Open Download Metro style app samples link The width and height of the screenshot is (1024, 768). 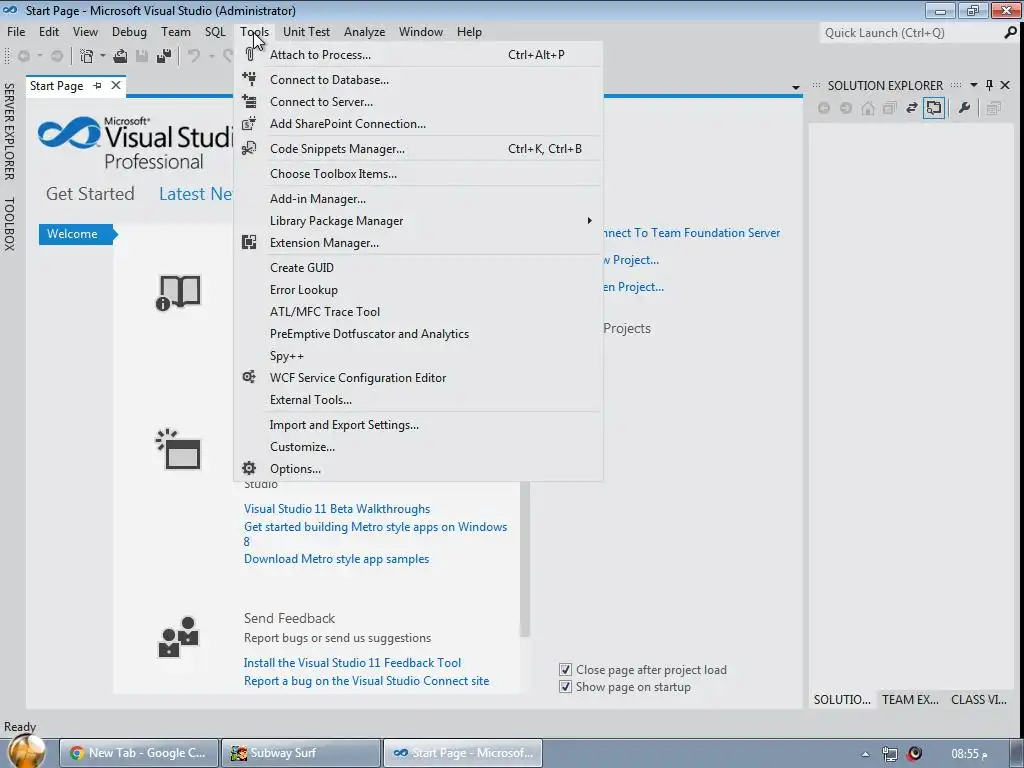coord(336,559)
